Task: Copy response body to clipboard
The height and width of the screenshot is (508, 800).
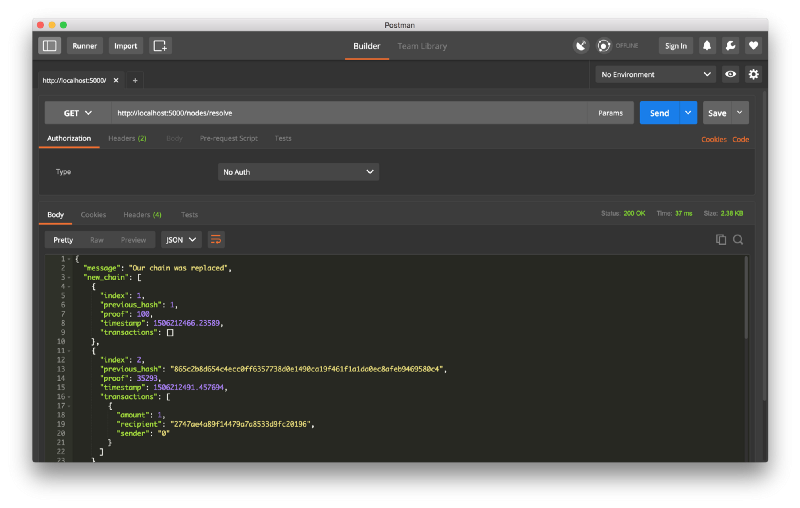Action: click(x=720, y=239)
